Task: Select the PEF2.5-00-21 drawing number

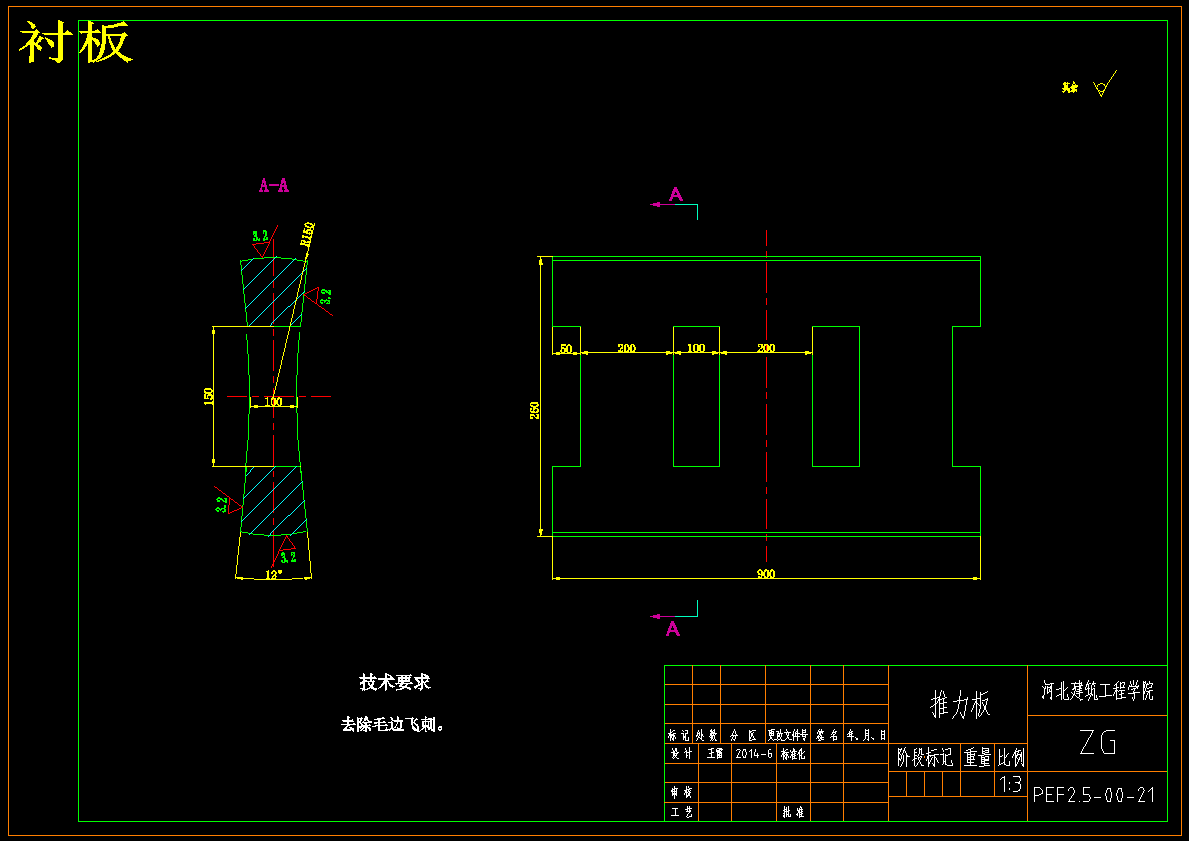Action: tap(1094, 795)
